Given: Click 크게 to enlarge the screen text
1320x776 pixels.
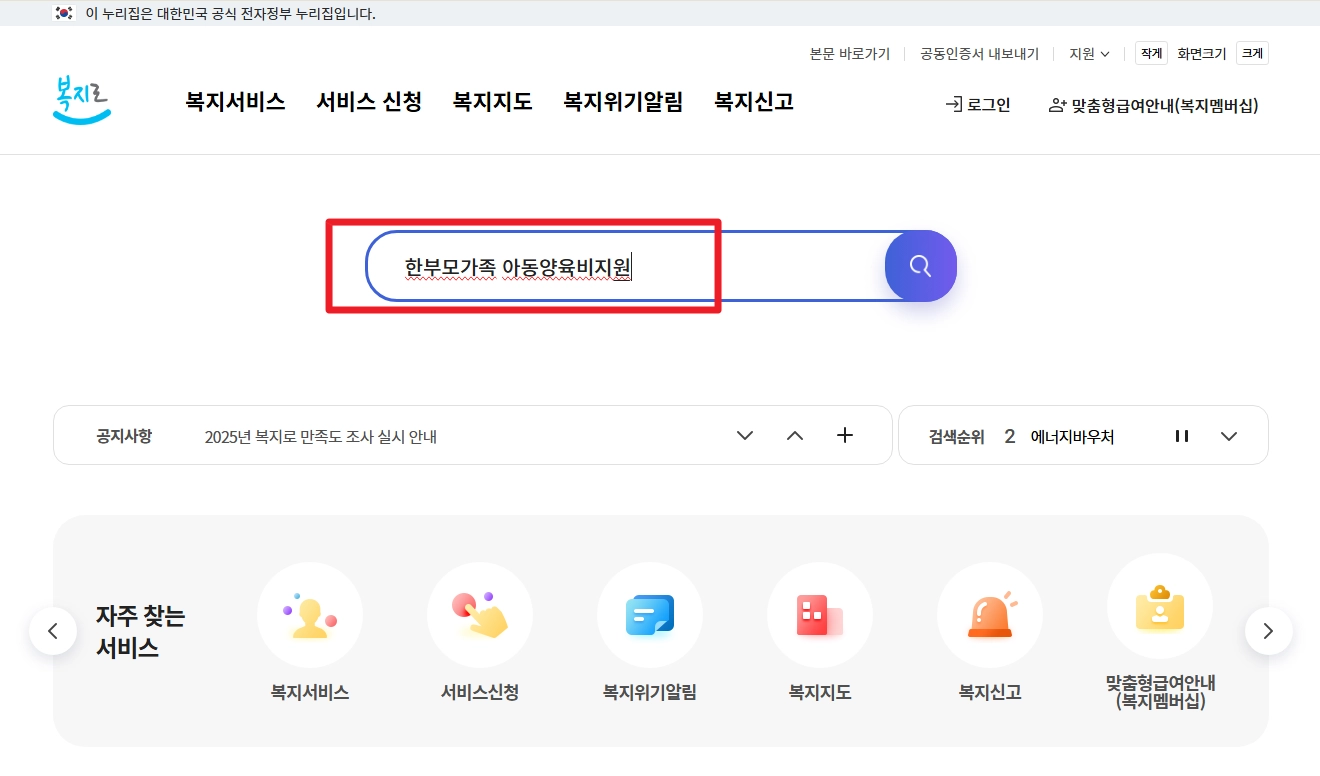Looking at the screenshot, I should [1251, 53].
